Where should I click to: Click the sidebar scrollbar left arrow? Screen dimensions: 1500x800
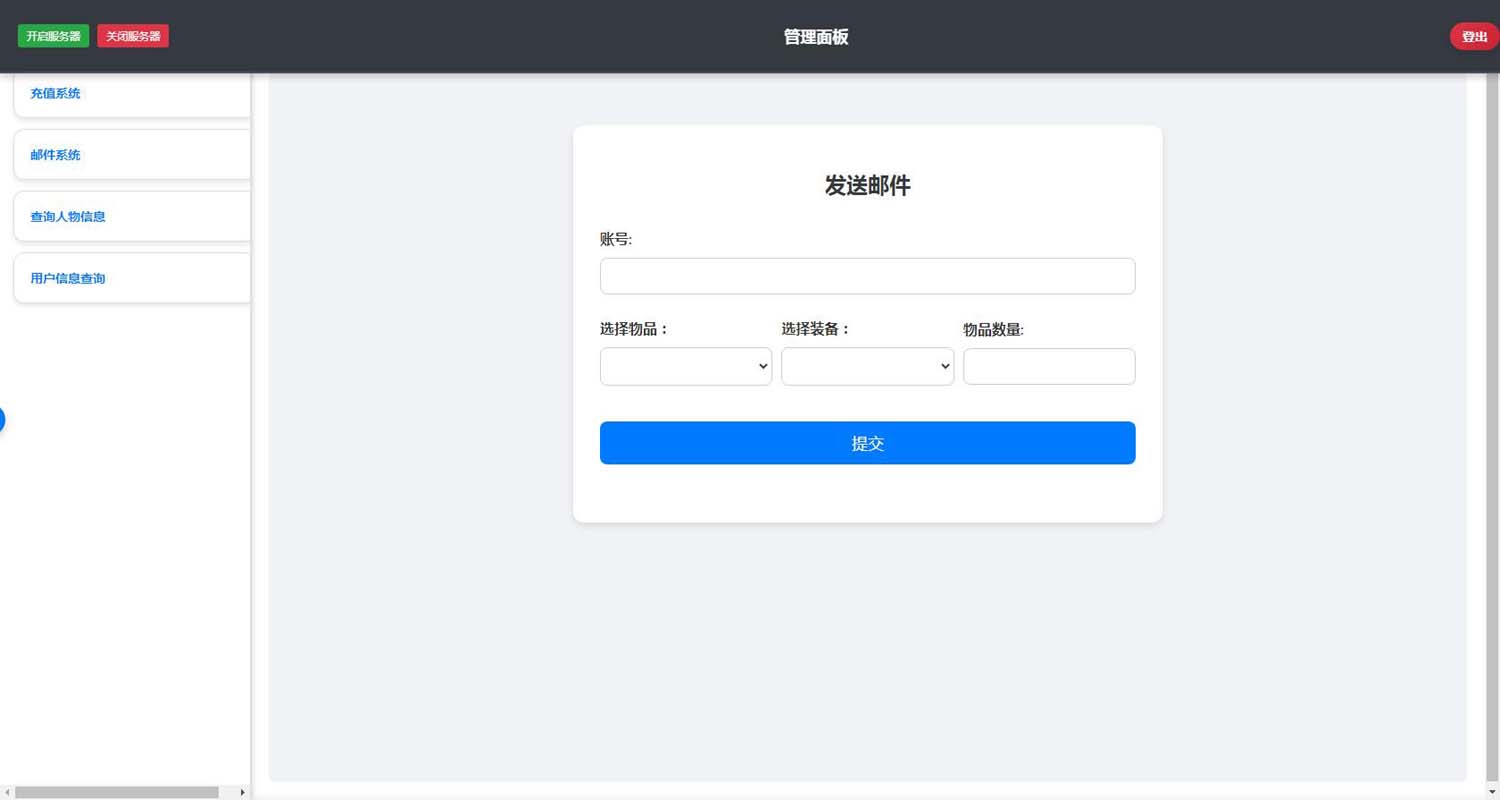pos(8,792)
